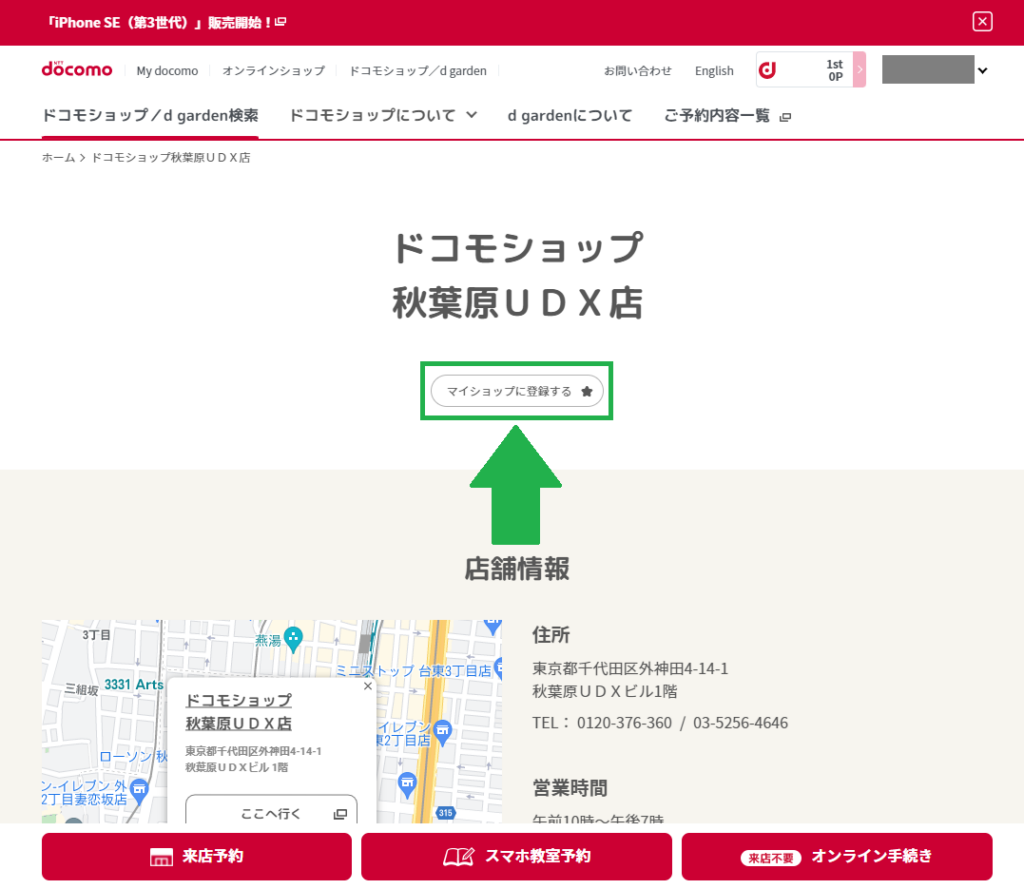Image resolution: width=1024 pixels, height=889 pixels.
Task: Click マイショップに登録する button
Action: (x=517, y=391)
